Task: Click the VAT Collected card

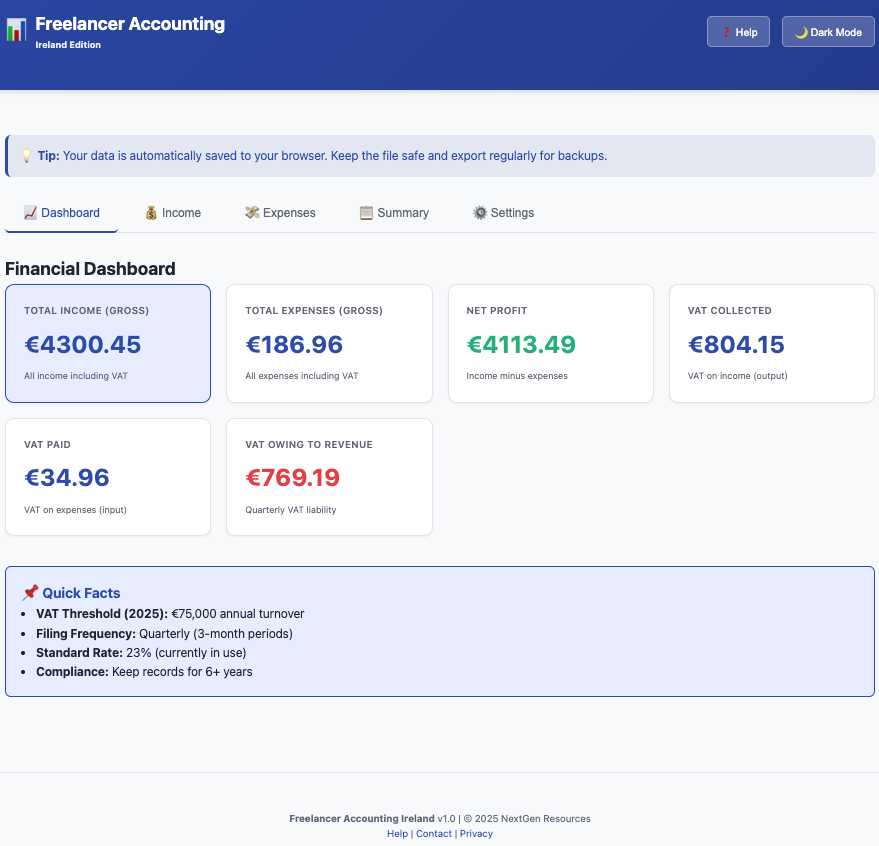Action: pyautogui.click(x=772, y=343)
